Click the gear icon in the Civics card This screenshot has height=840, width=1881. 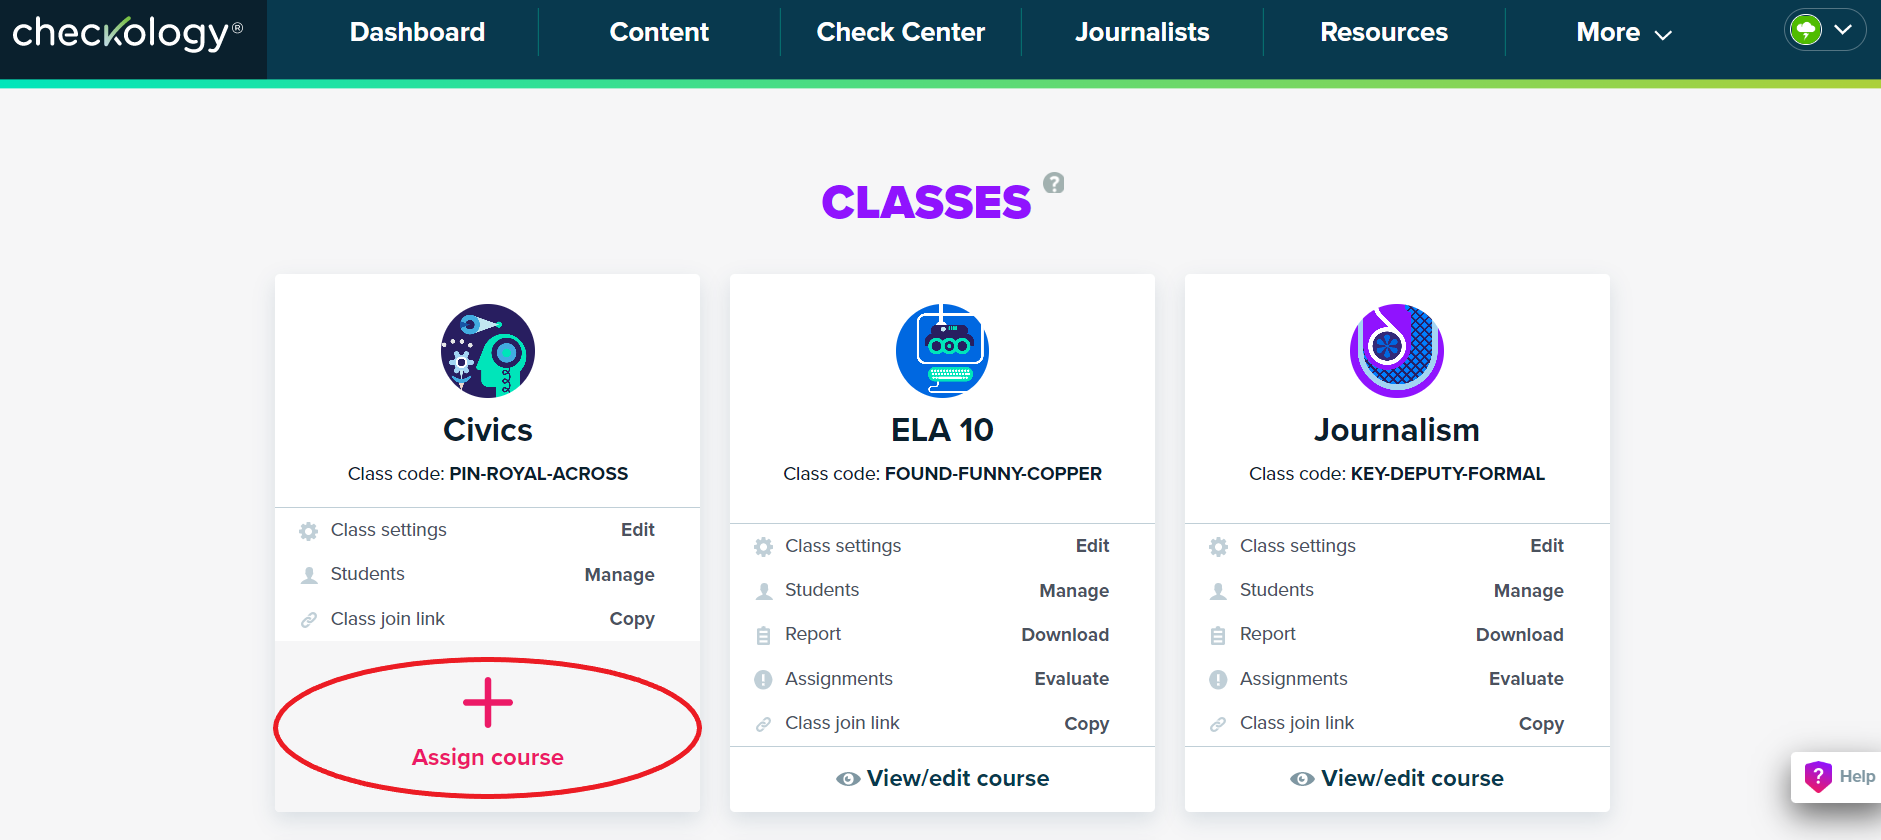pyautogui.click(x=309, y=531)
